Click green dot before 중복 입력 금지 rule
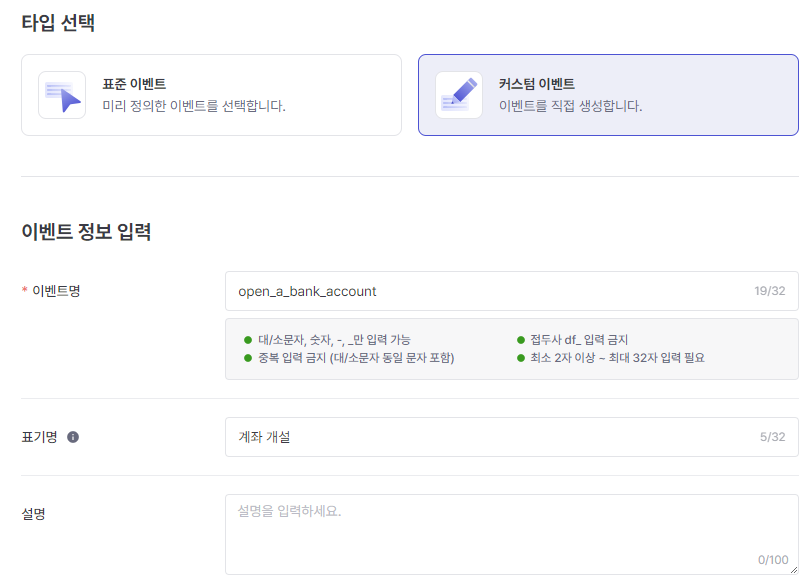 point(248,357)
